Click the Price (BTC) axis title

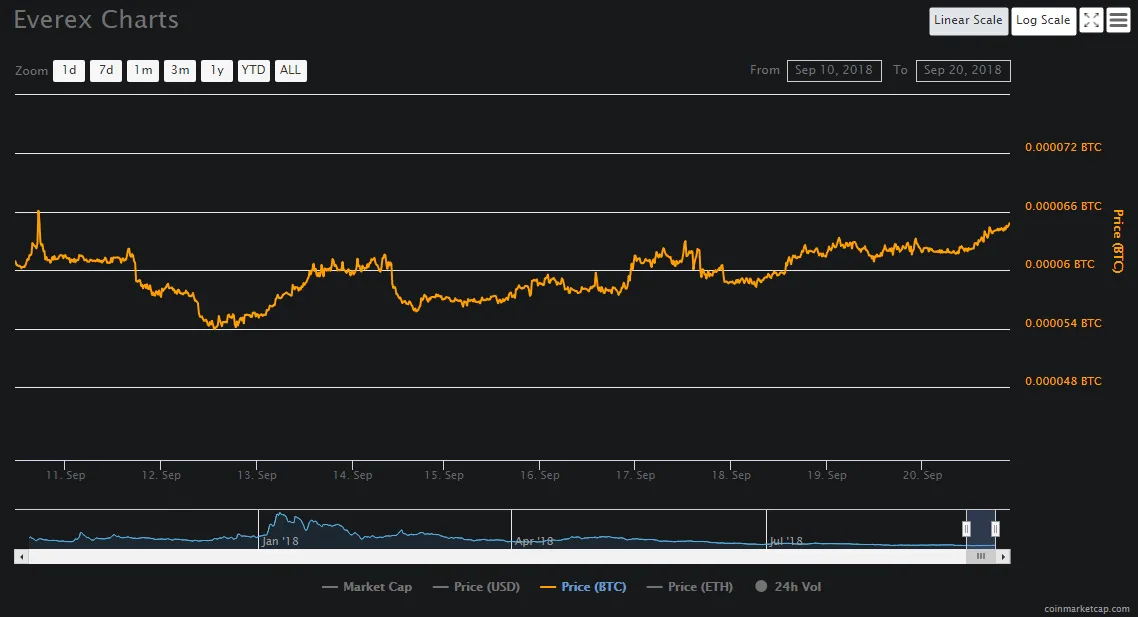point(1118,241)
